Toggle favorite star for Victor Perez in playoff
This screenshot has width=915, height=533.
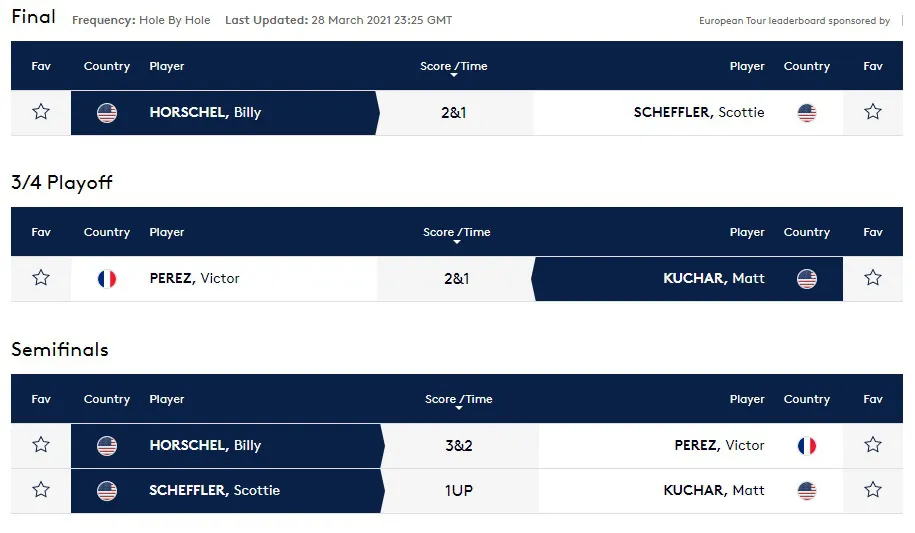[41, 277]
